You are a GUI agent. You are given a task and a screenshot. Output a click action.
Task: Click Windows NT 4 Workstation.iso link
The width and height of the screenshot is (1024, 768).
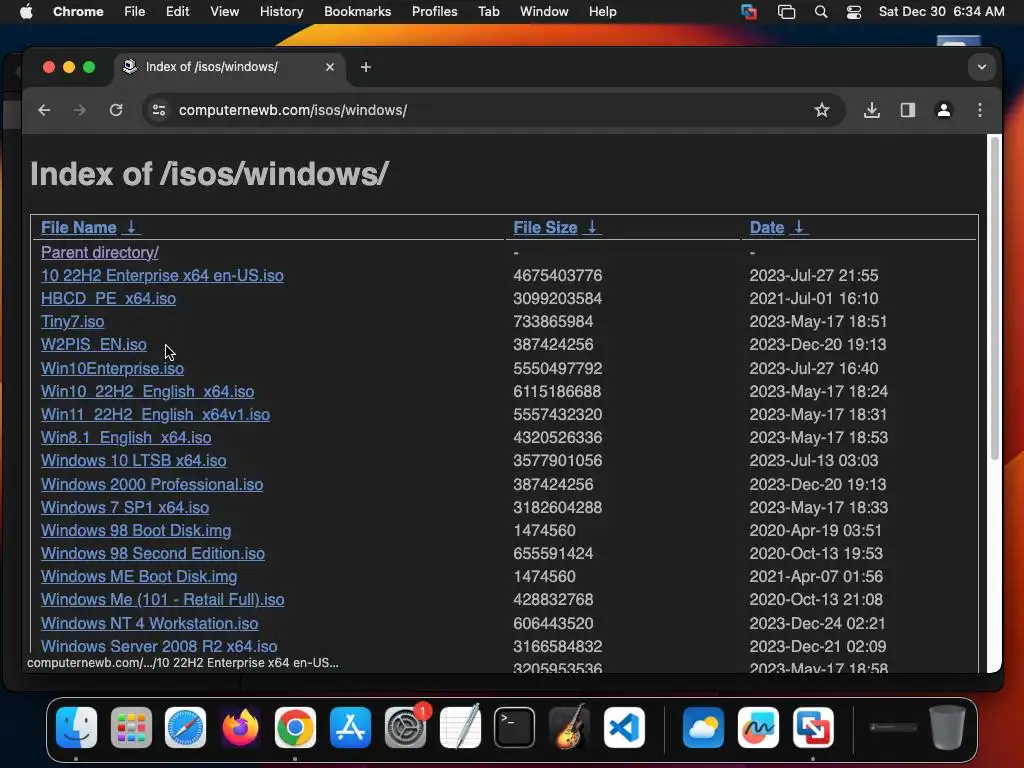(150, 624)
